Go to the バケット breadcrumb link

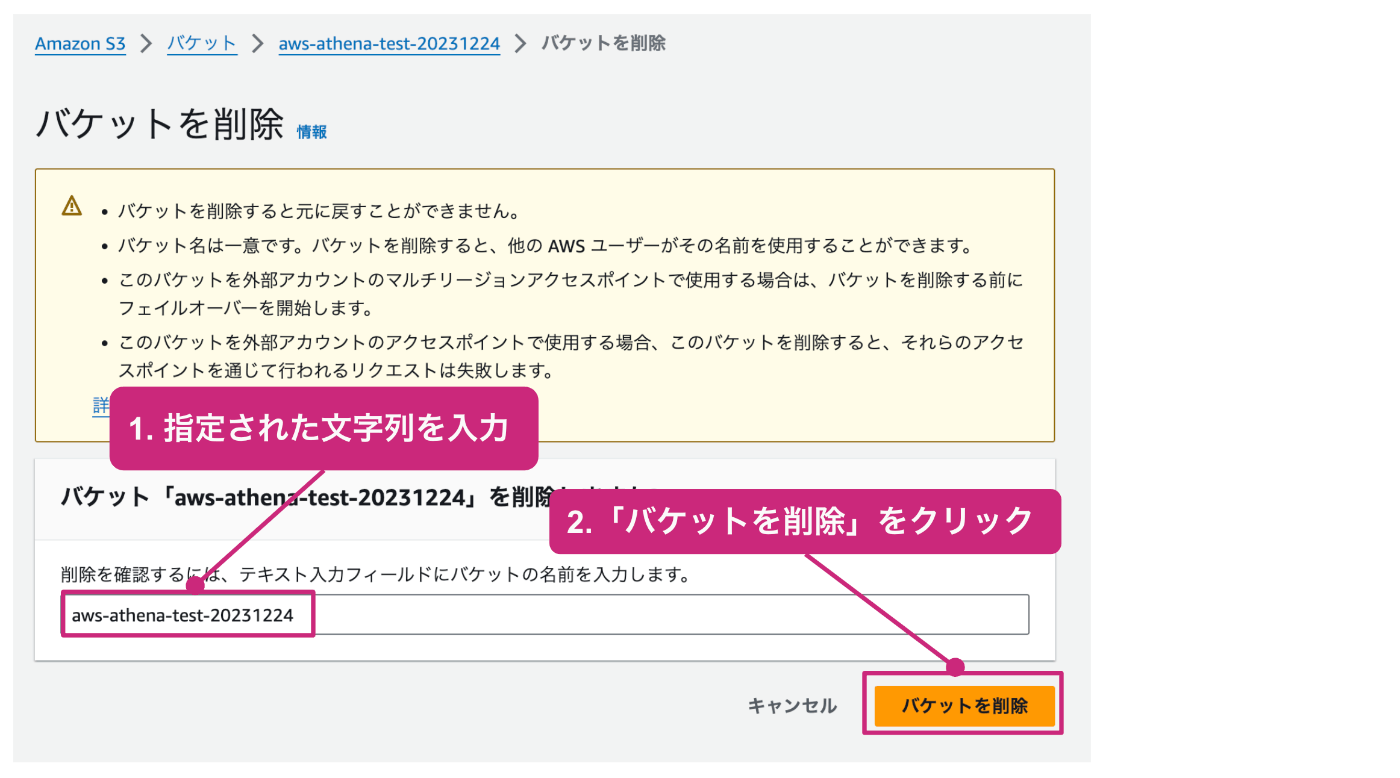tap(202, 44)
